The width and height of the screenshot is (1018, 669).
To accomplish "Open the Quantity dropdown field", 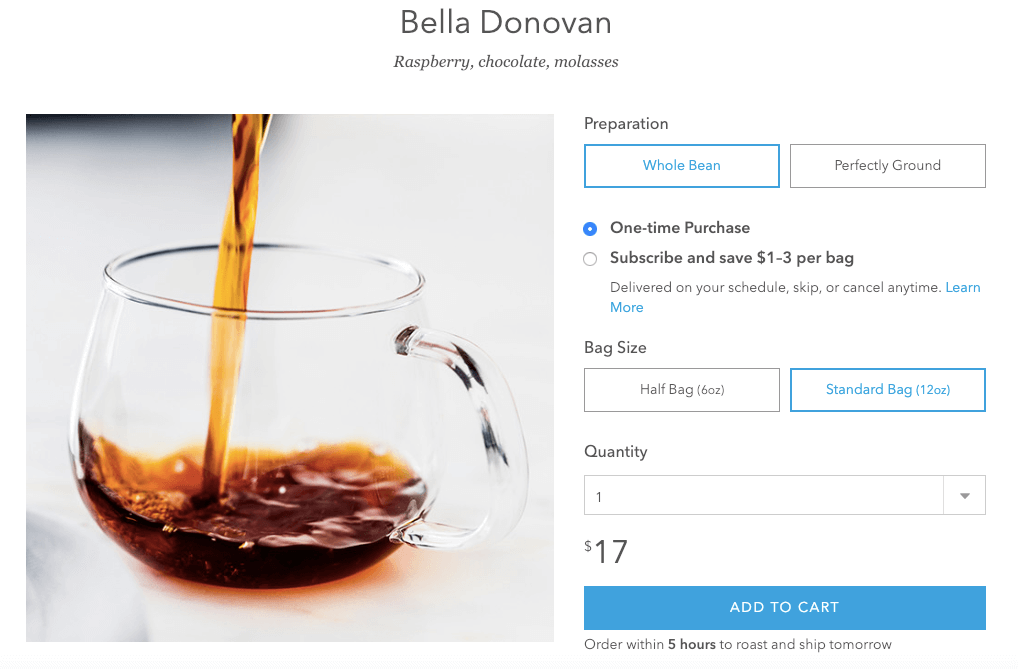I will point(784,495).
